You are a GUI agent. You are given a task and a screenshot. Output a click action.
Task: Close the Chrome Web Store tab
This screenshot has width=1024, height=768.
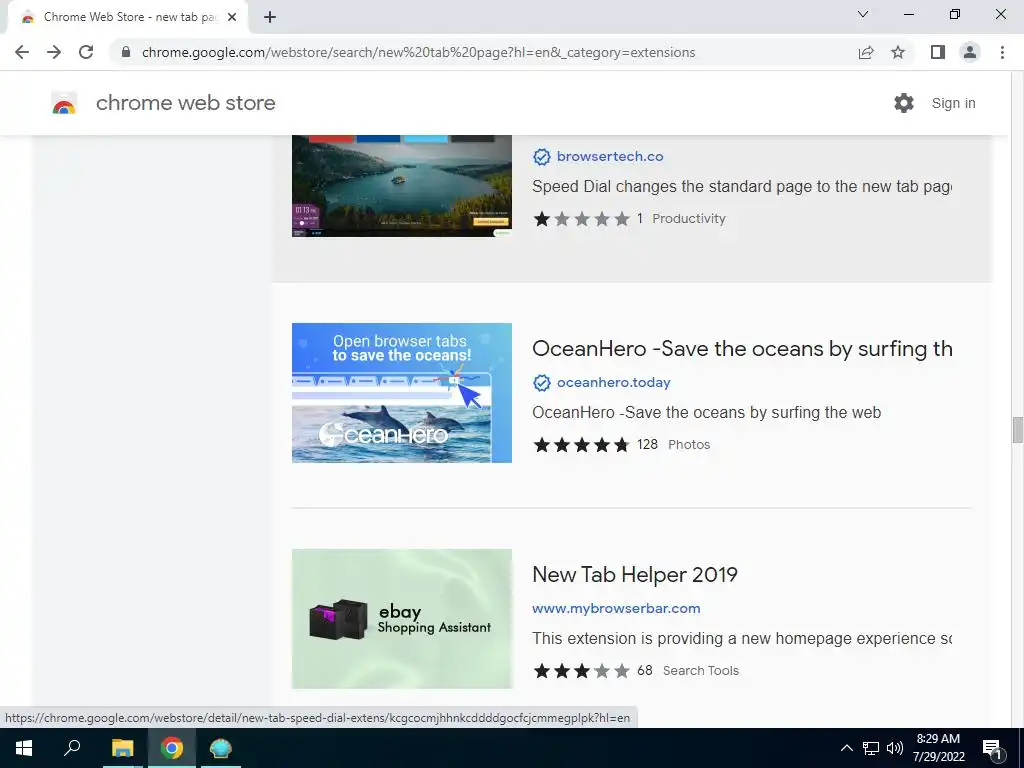[232, 17]
